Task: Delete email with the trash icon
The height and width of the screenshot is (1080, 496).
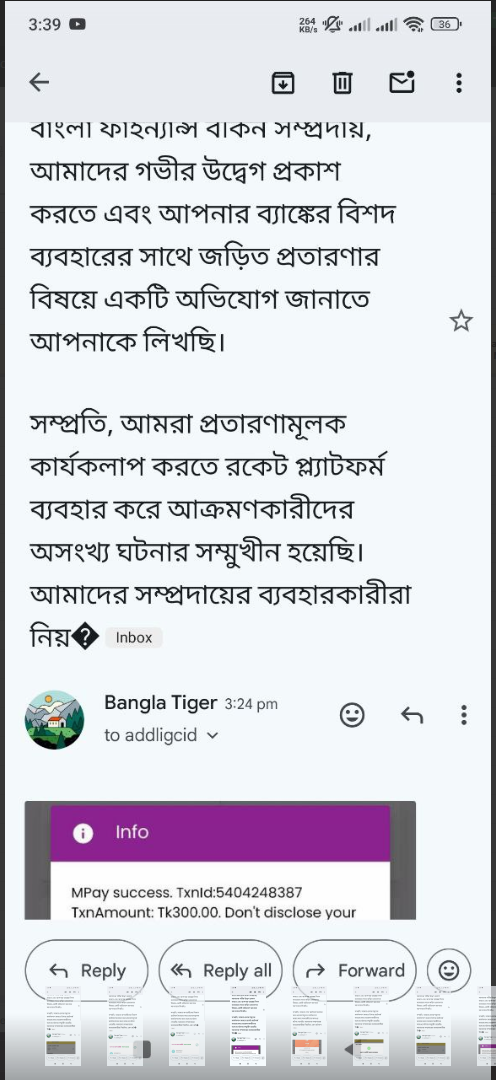Action: point(342,83)
